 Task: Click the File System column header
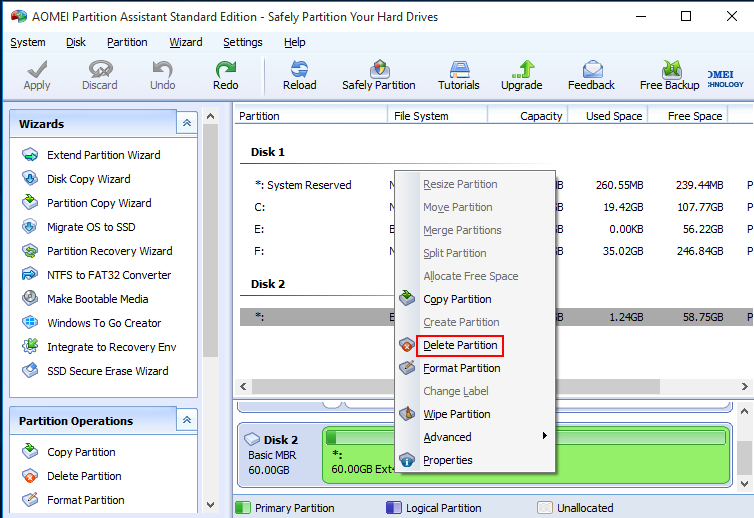click(x=438, y=116)
